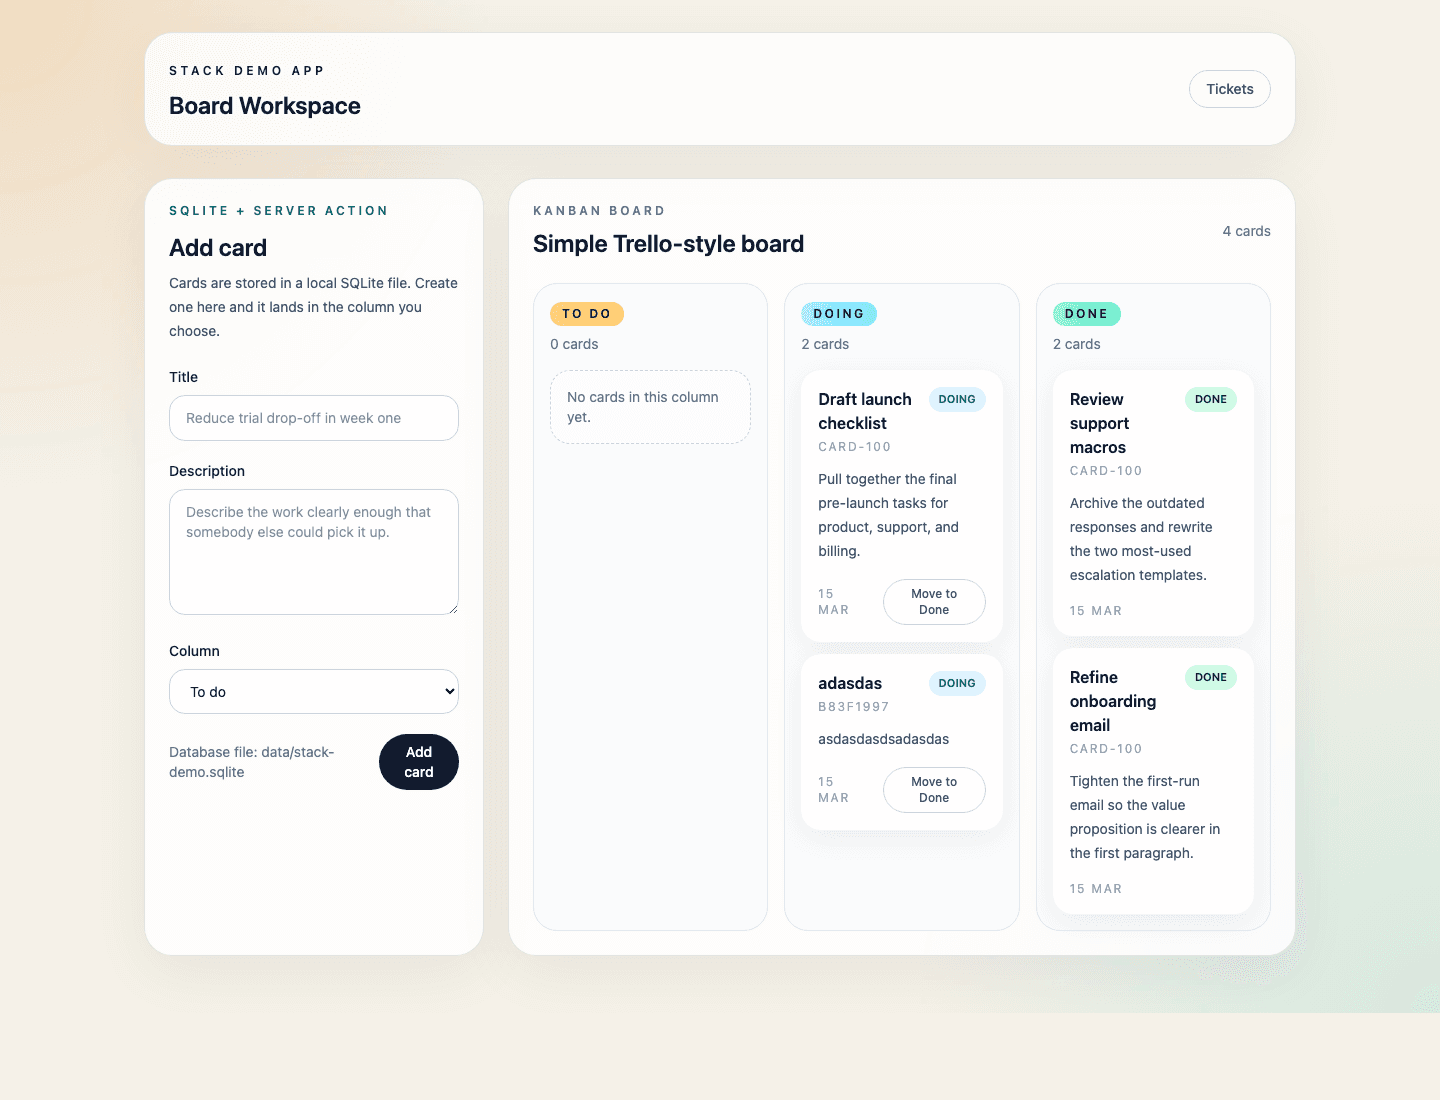Click the TO DO column badge

[587, 313]
